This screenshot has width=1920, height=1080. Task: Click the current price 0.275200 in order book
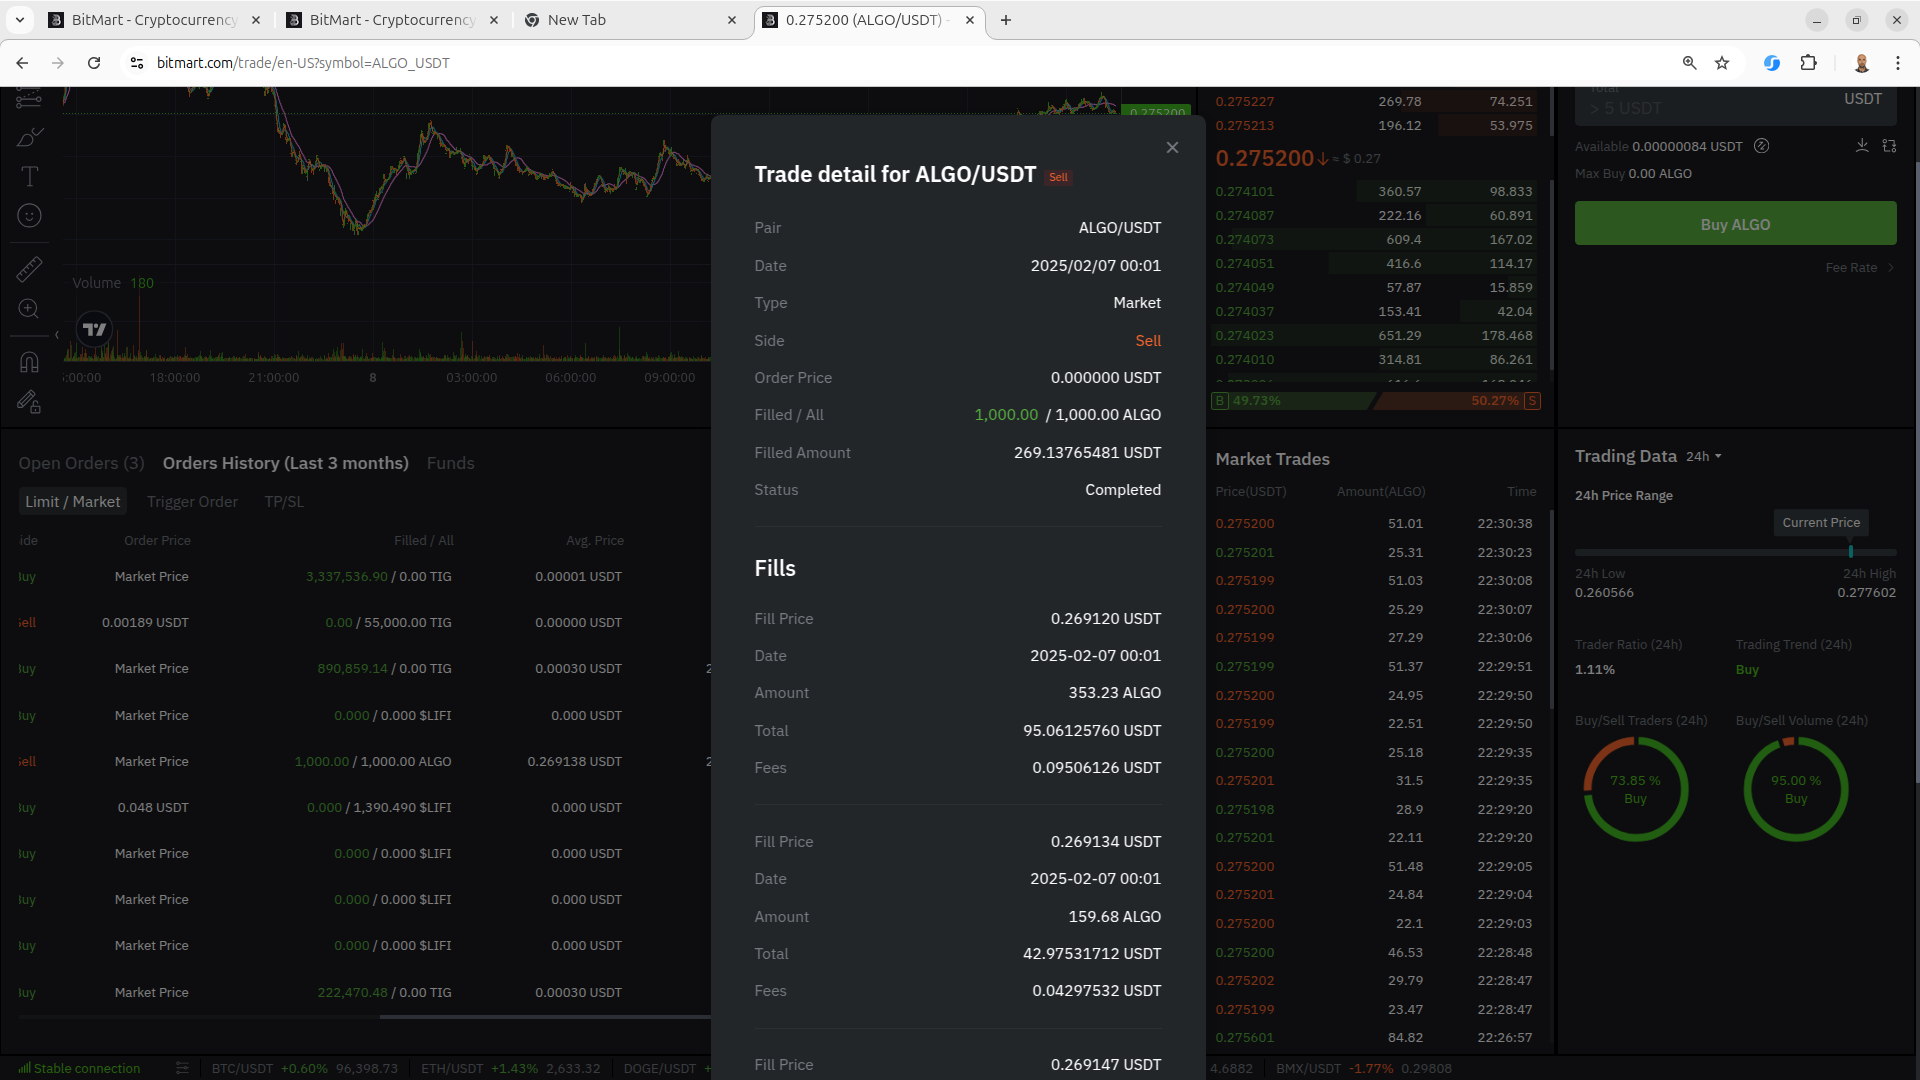click(1264, 158)
